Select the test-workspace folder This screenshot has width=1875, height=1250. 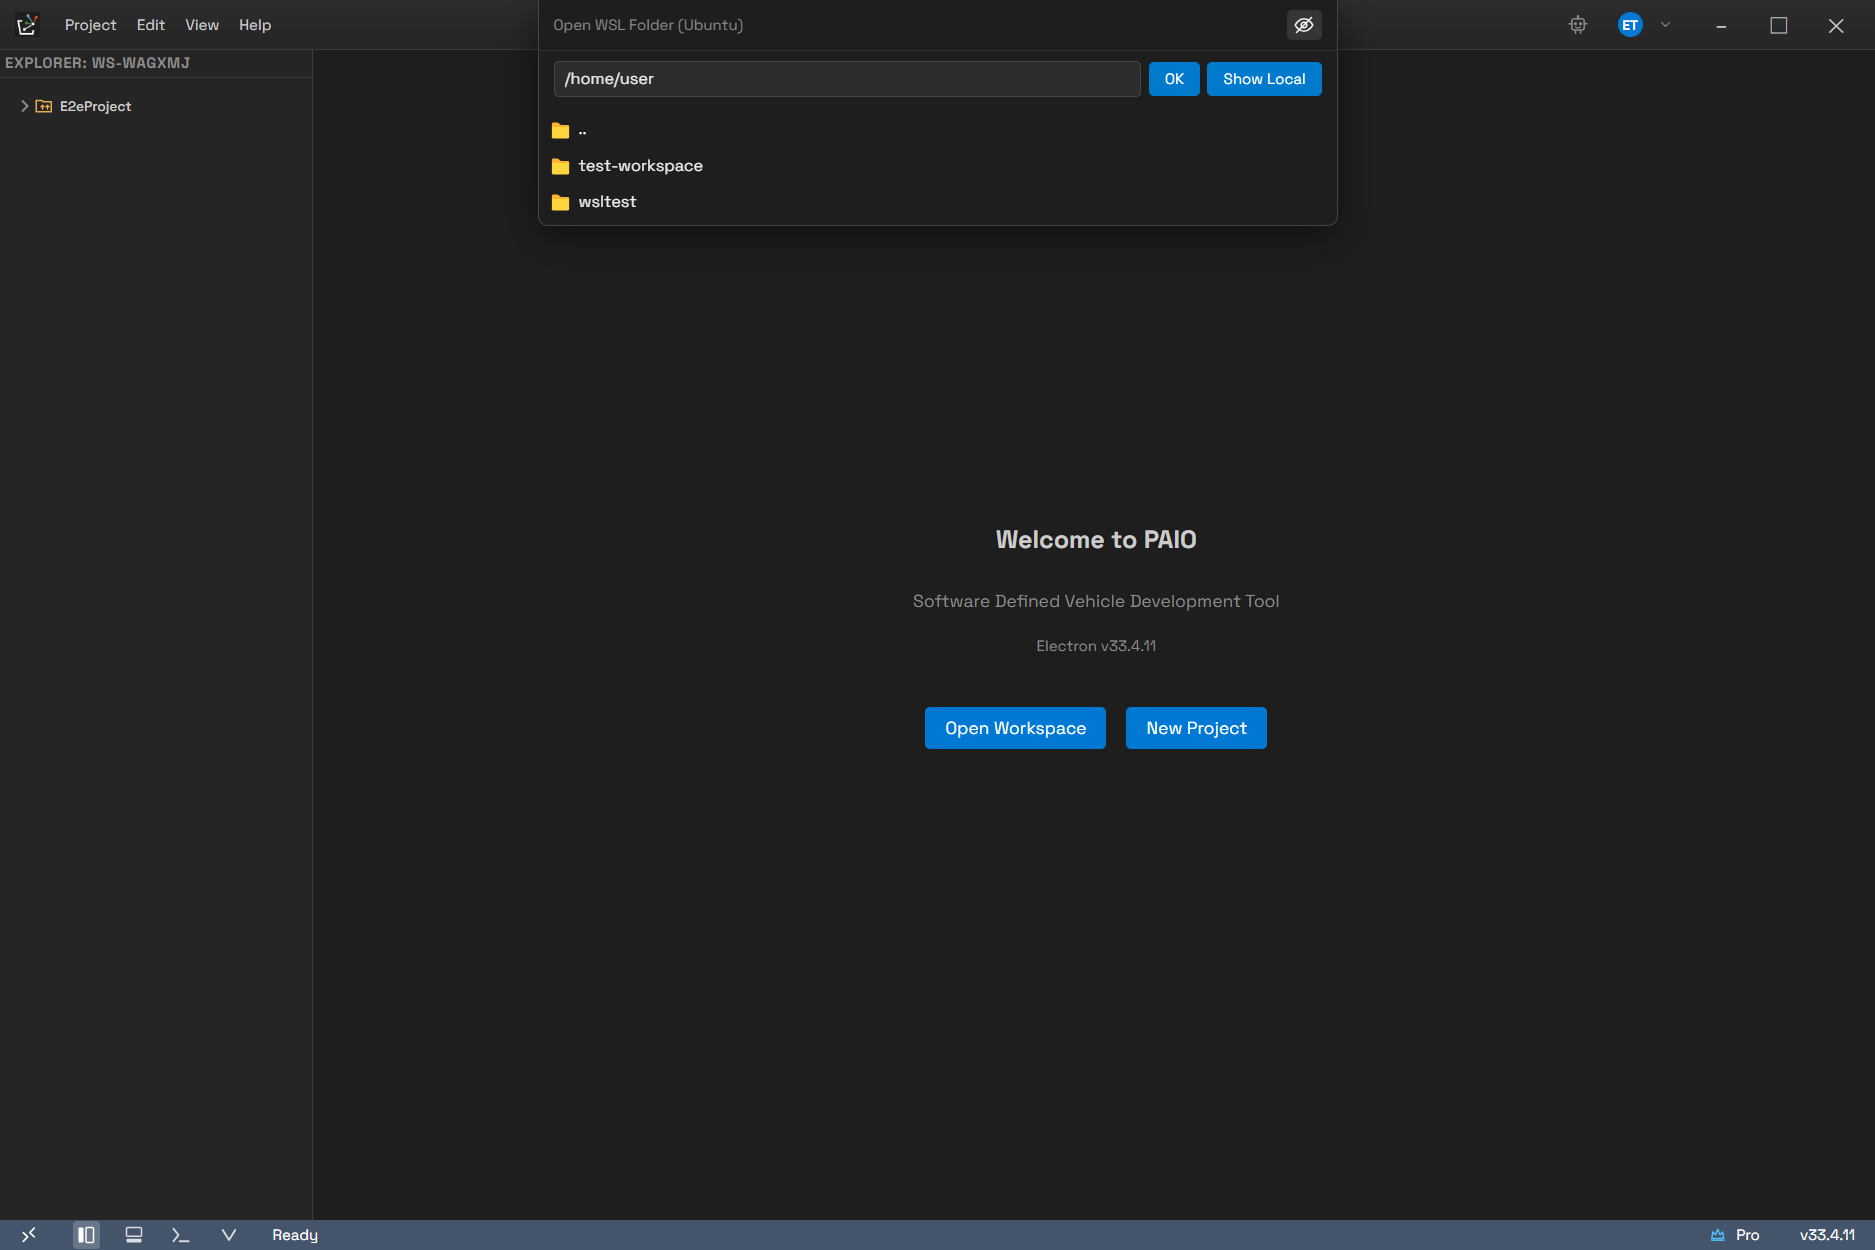point(938,166)
